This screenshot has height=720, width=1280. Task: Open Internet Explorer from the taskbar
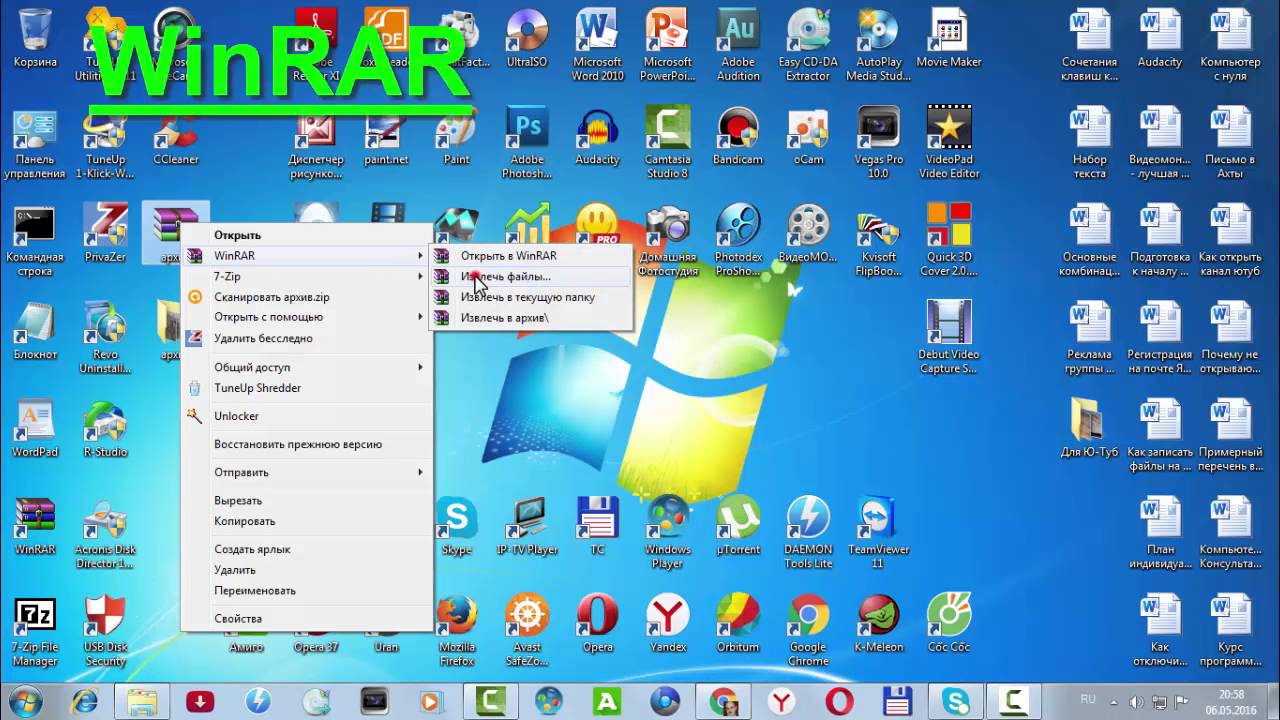(x=84, y=702)
